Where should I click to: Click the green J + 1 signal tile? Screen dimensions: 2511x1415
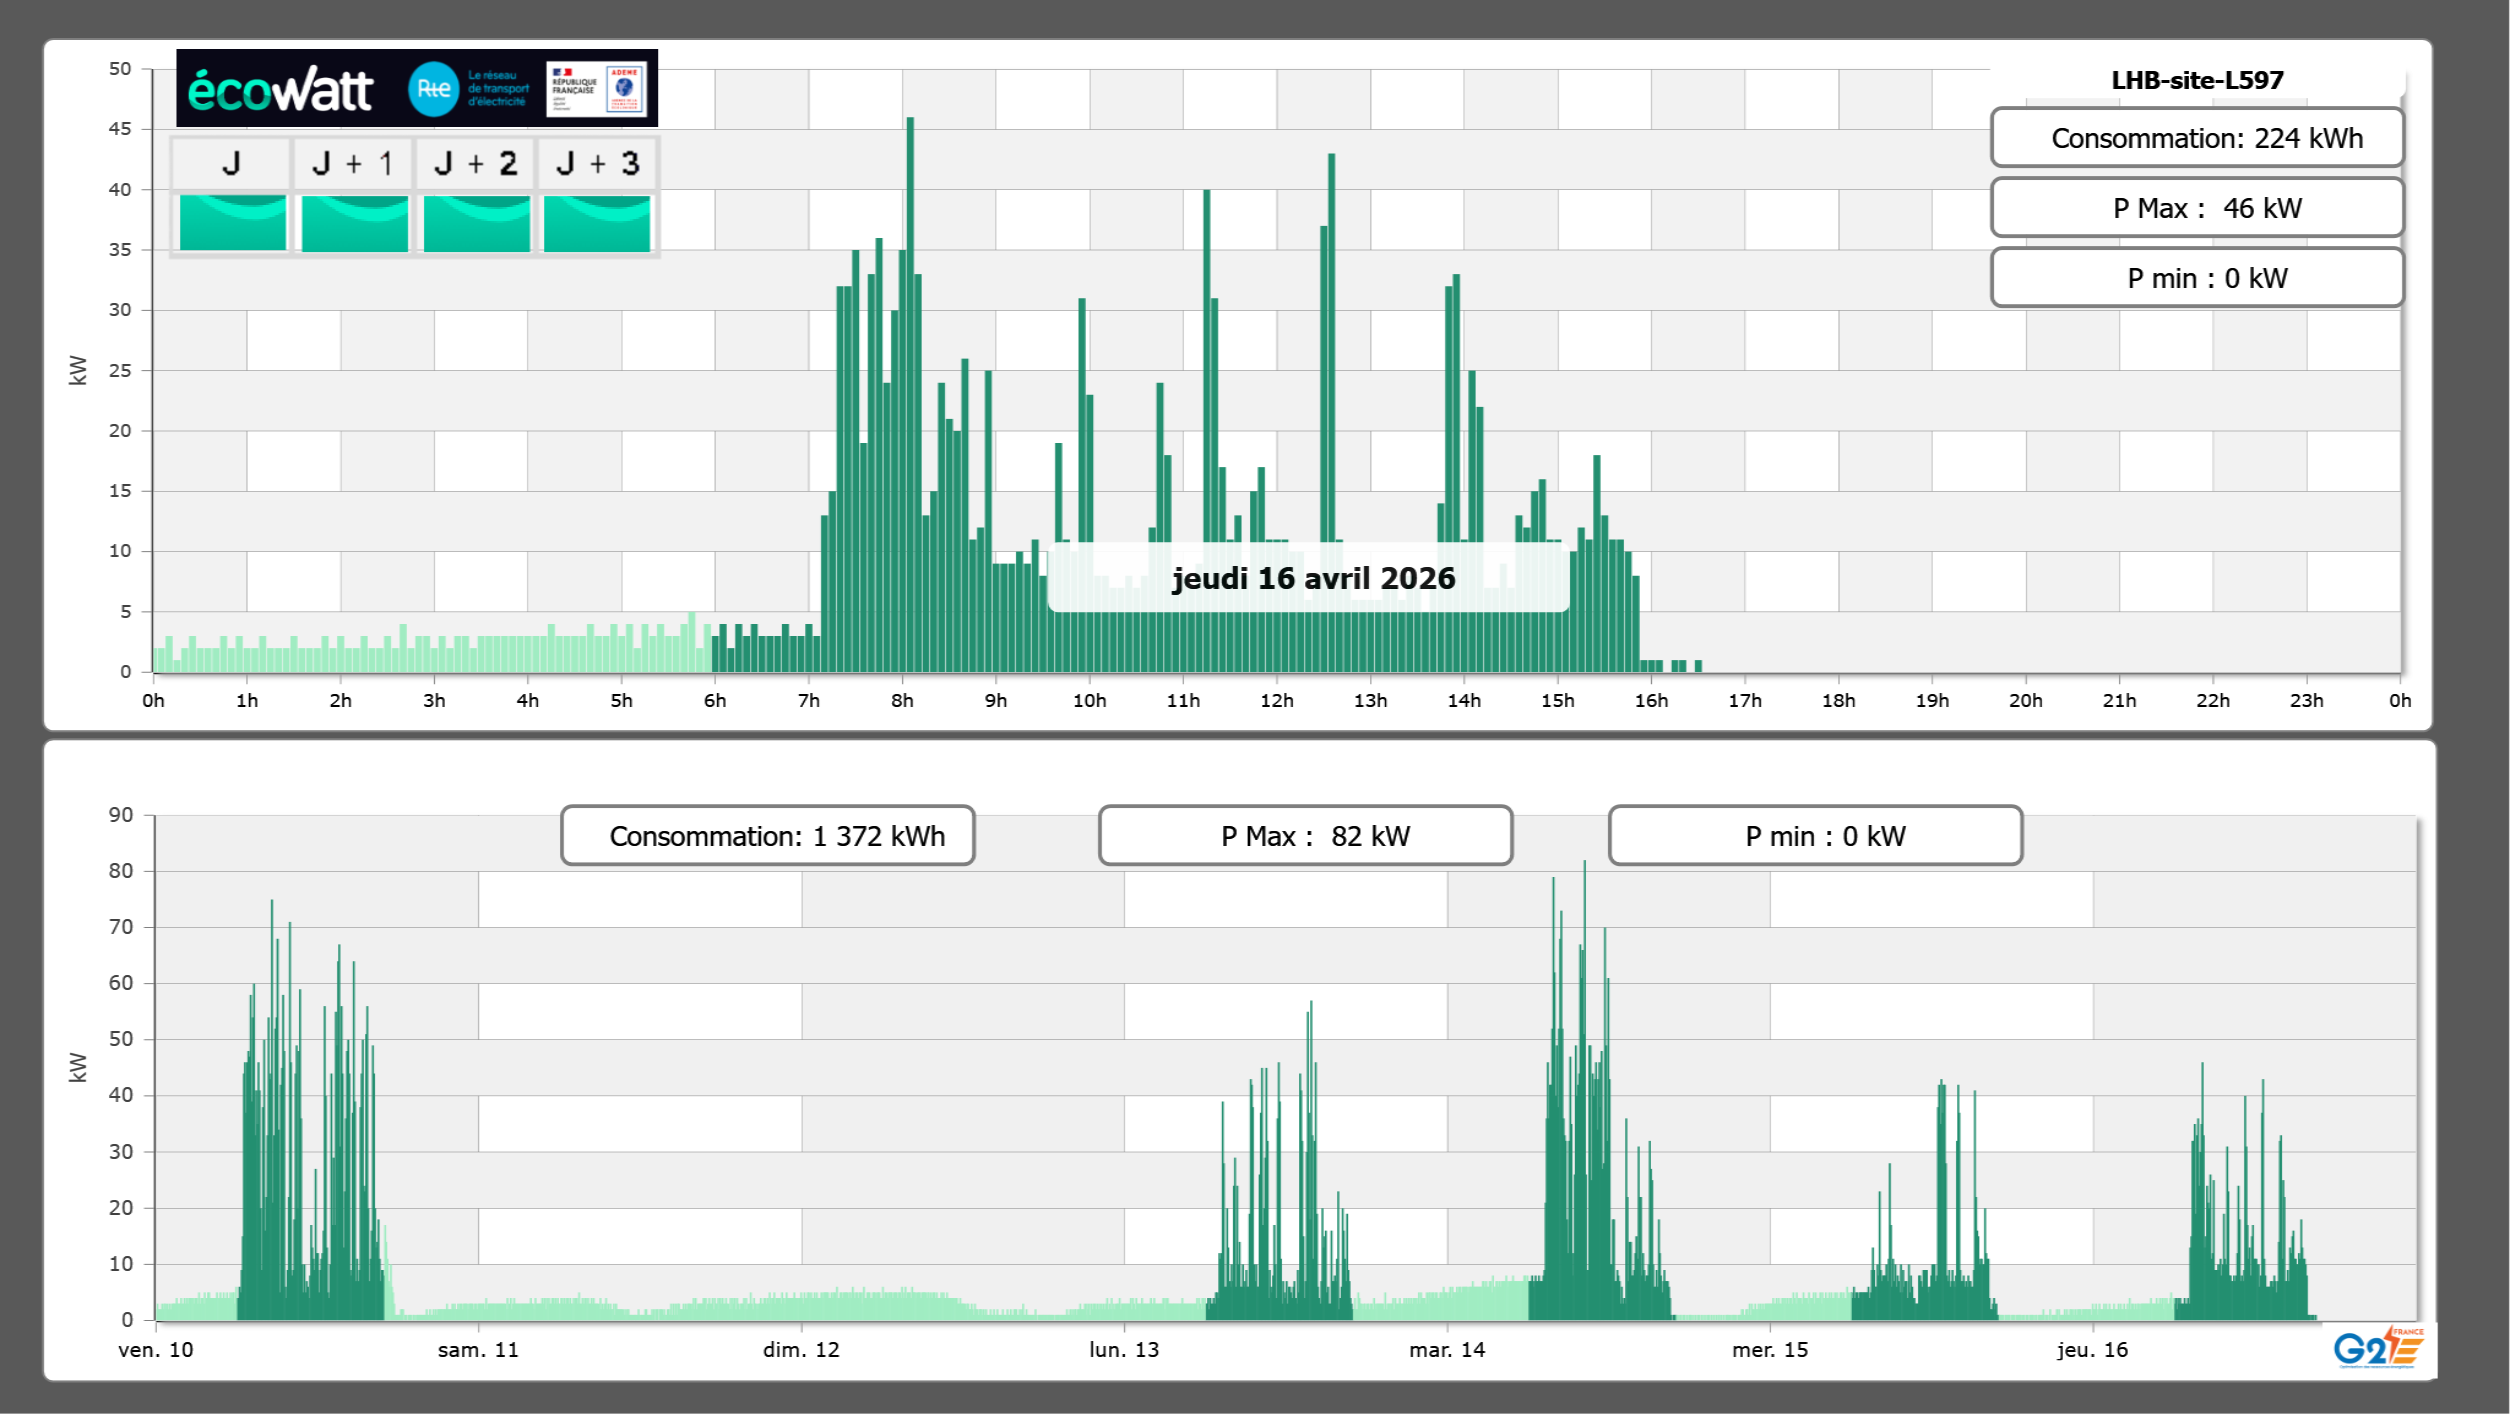pyautogui.click(x=354, y=223)
